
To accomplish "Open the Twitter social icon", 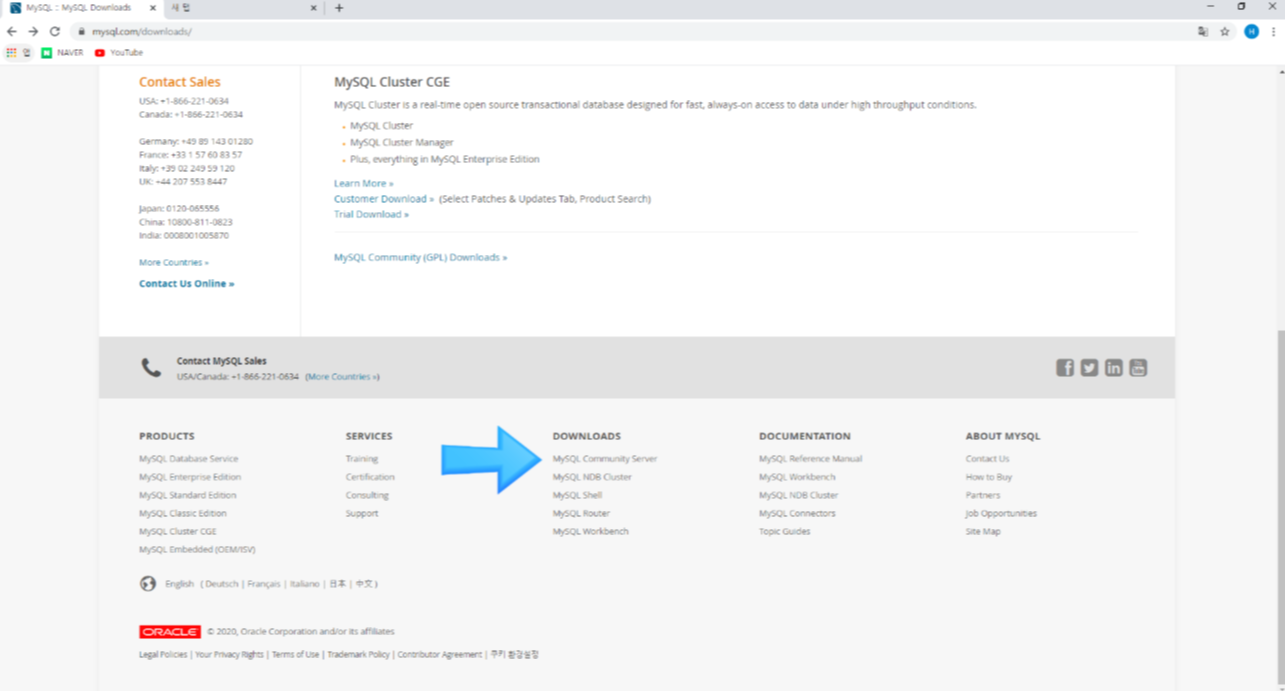I will click(x=1089, y=368).
